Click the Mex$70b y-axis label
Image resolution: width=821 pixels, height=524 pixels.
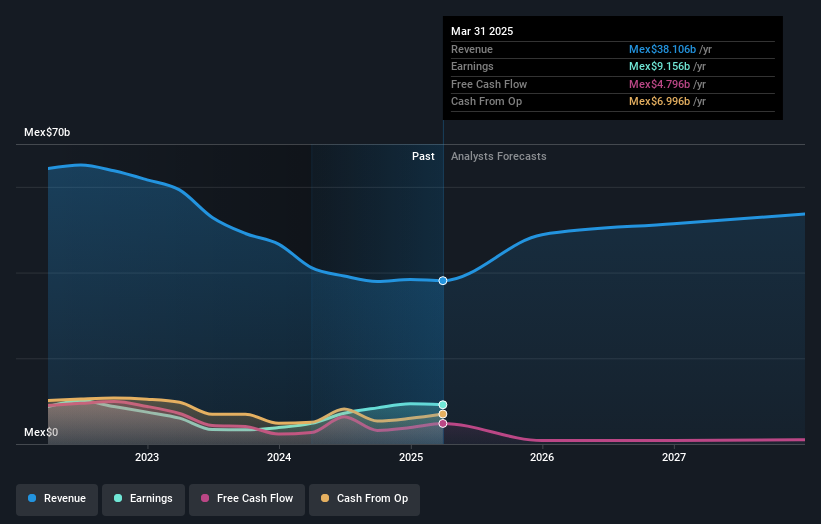pos(47,132)
